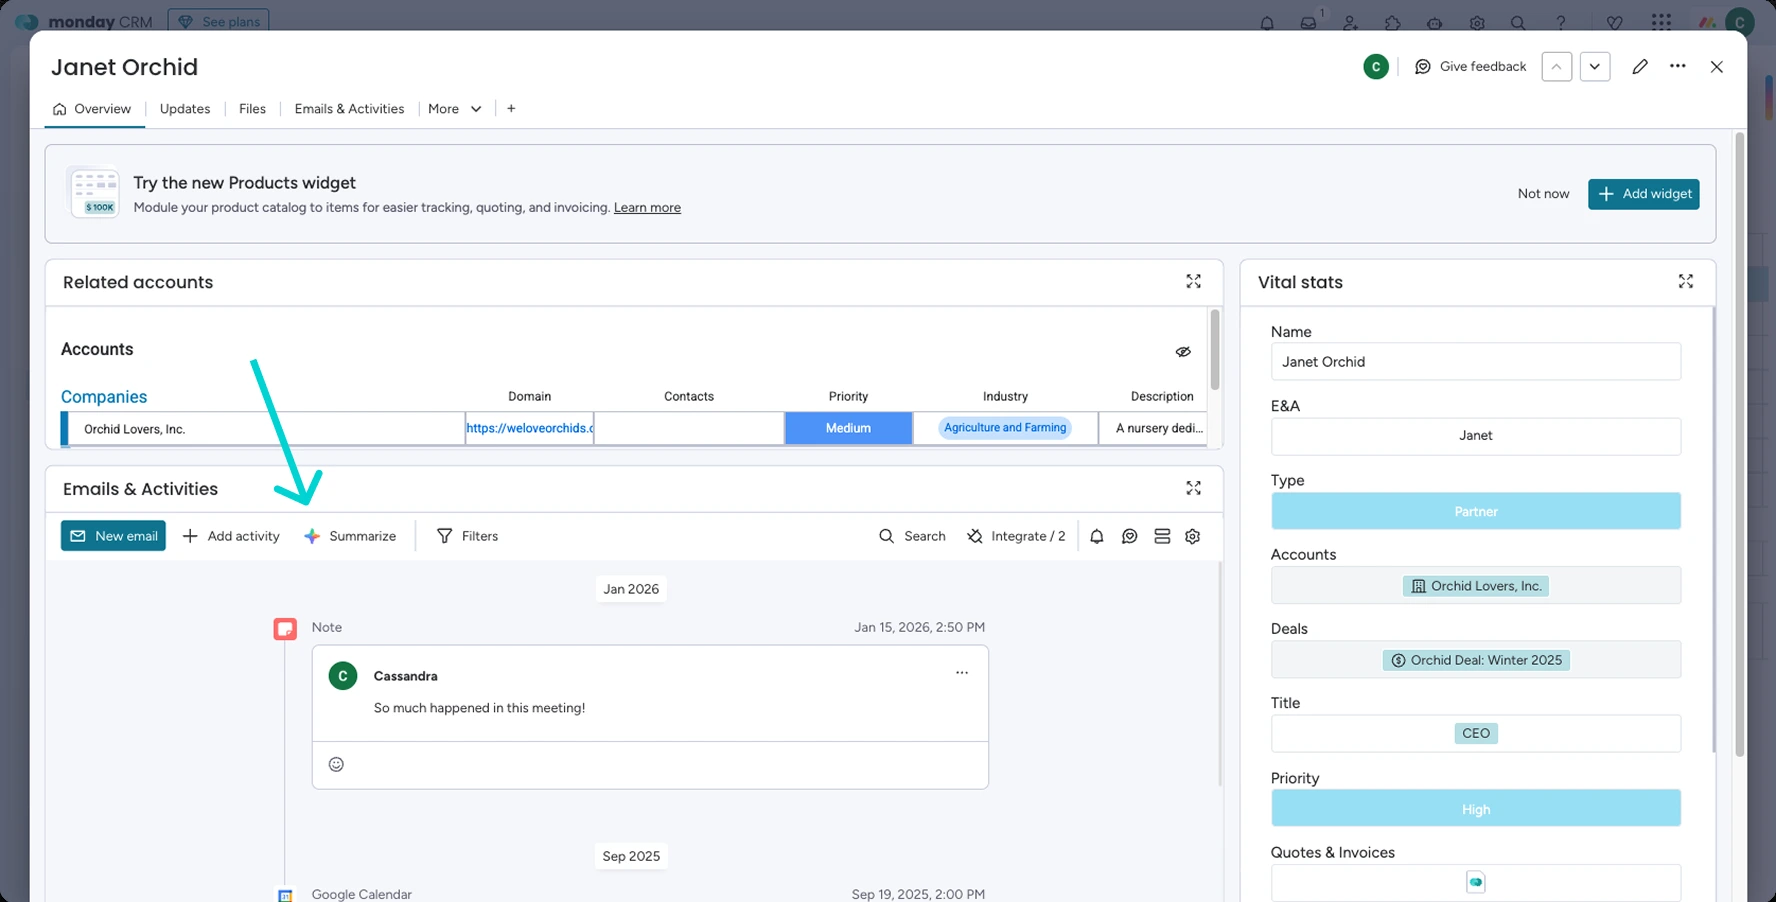Click the New email button
This screenshot has height=902, width=1776.
pyautogui.click(x=113, y=536)
